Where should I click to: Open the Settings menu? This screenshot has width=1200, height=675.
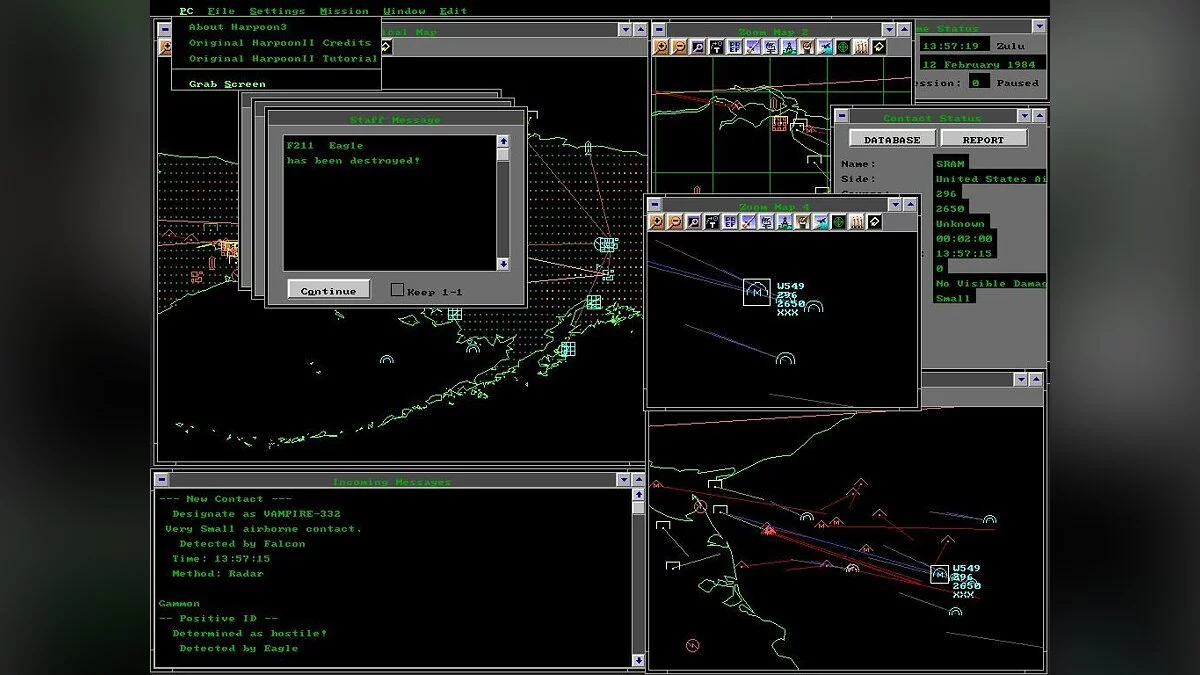(x=277, y=11)
